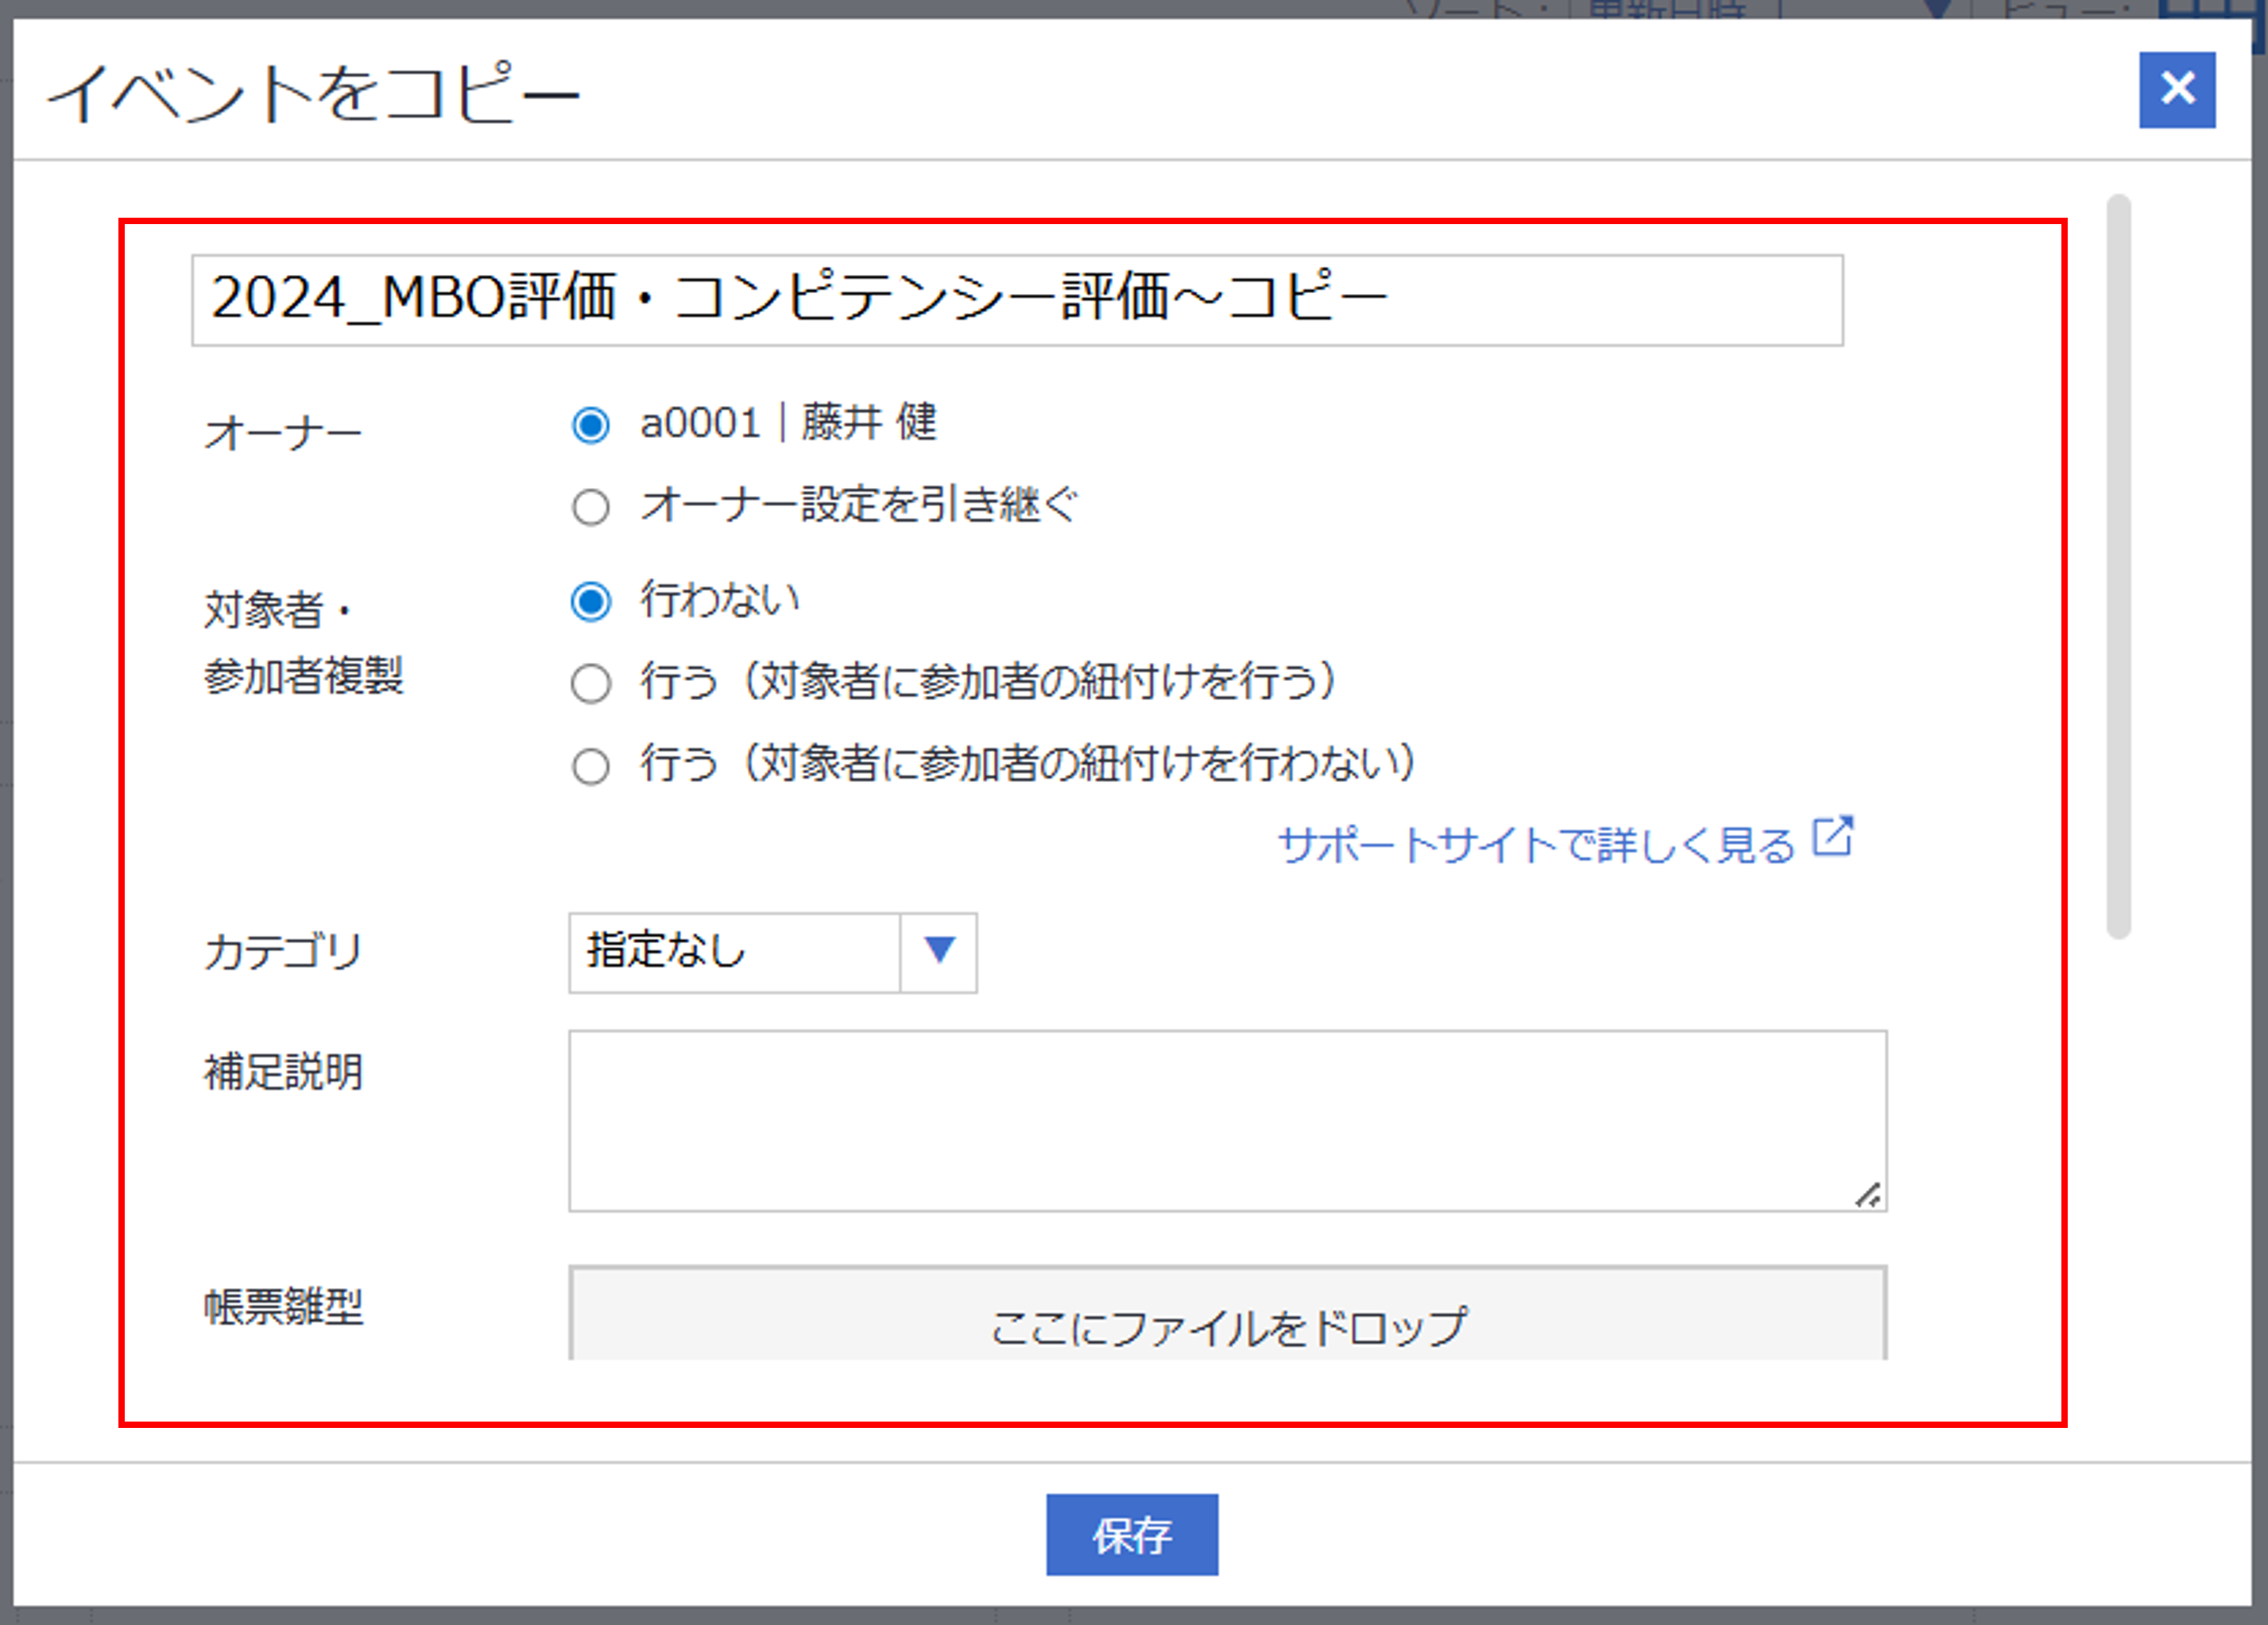2268x1625 pixels.
Task: Select 行う（対象者に参加者の紐付けを行う）option
Action: (590, 685)
